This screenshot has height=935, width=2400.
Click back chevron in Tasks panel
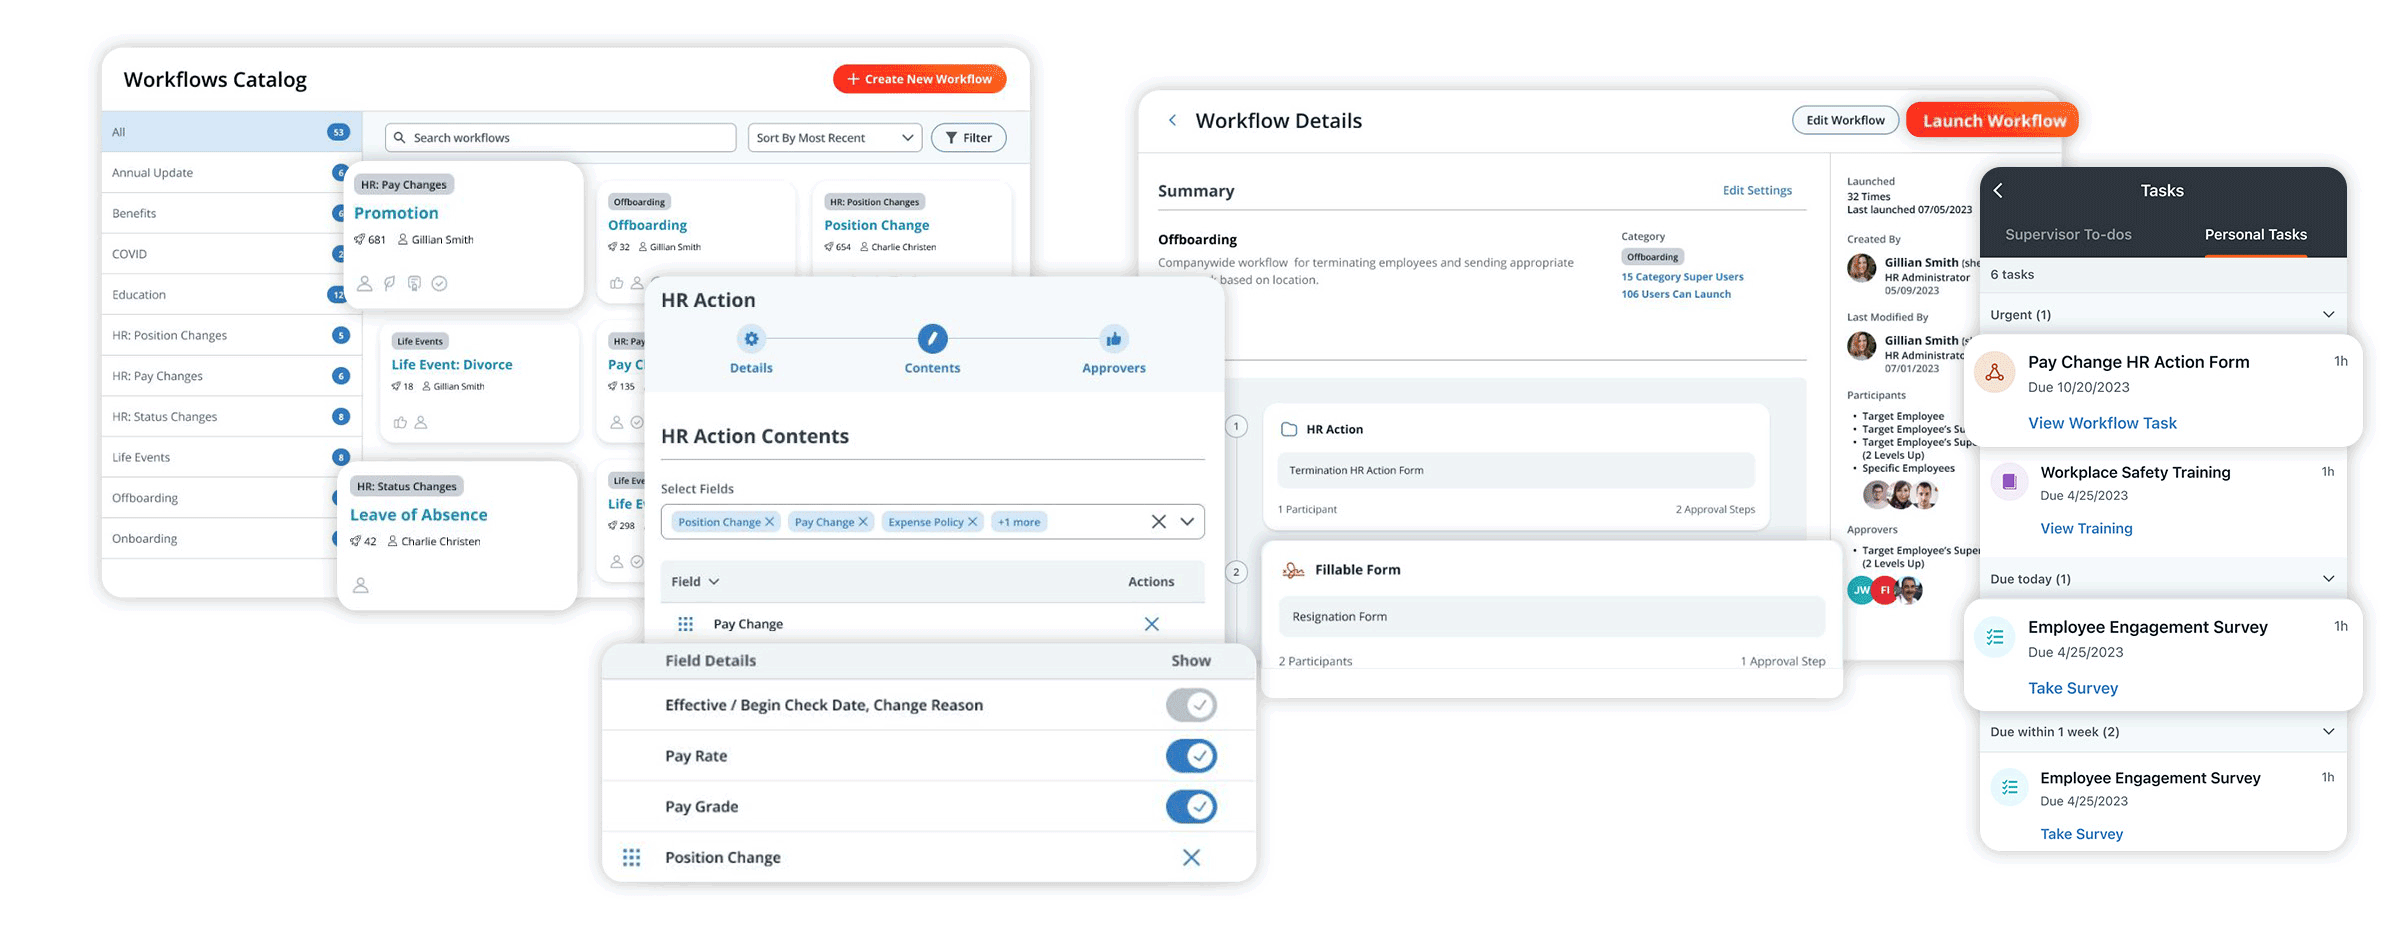1998,191
